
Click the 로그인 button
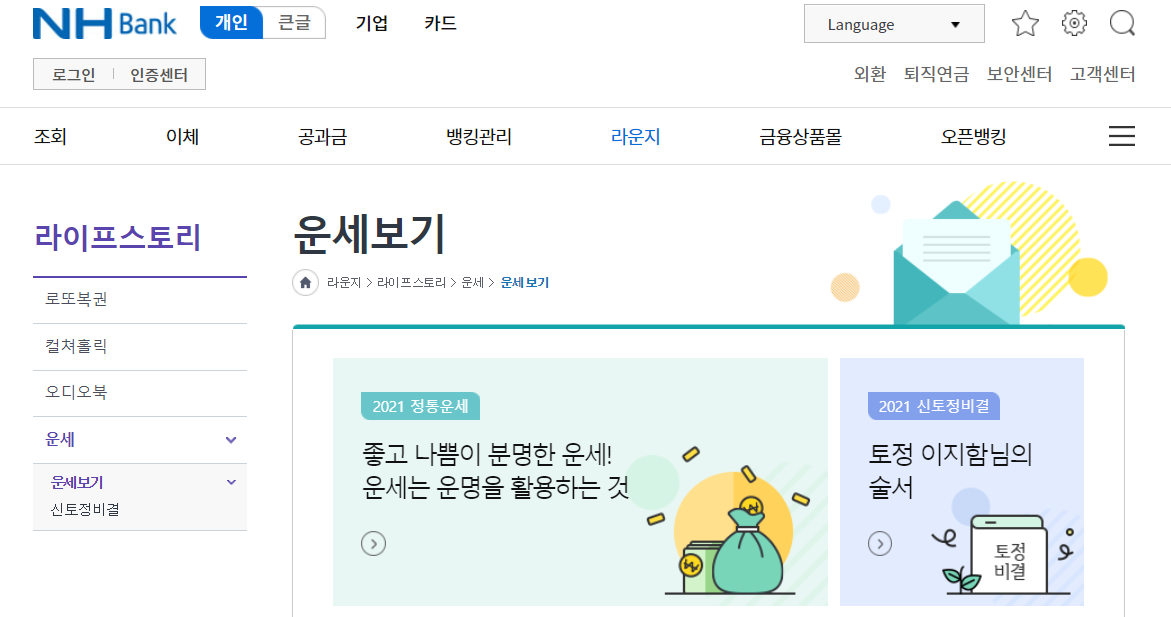[x=73, y=75]
